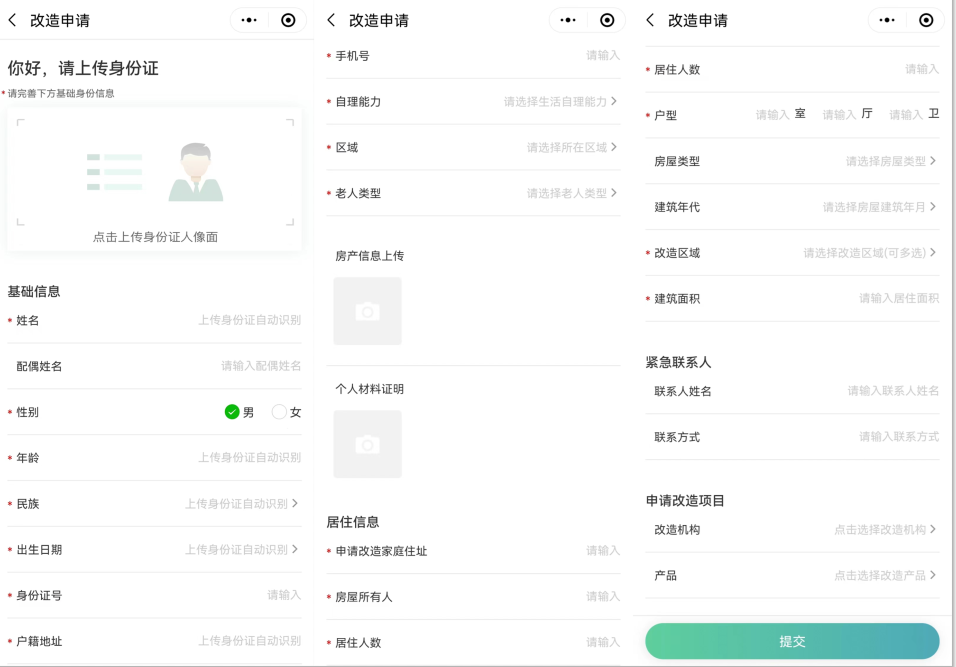Expand the 自理能力 picker
The image size is (956, 667).
[x=560, y=102]
